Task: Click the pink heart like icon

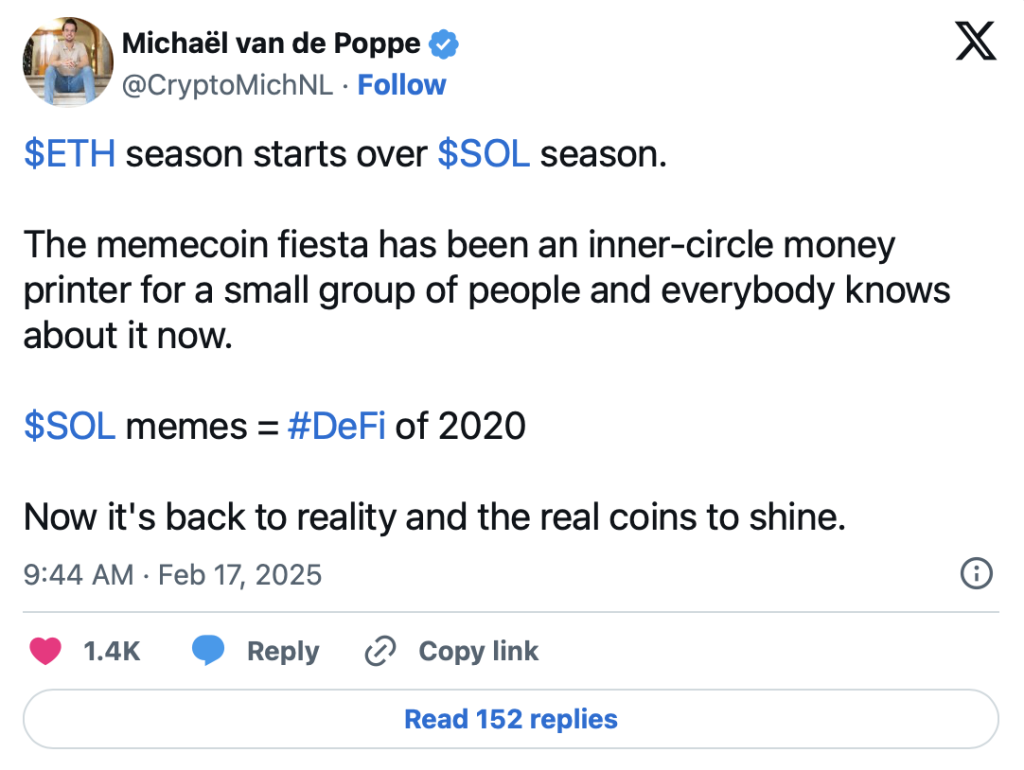Action: [x=46, y=652]
